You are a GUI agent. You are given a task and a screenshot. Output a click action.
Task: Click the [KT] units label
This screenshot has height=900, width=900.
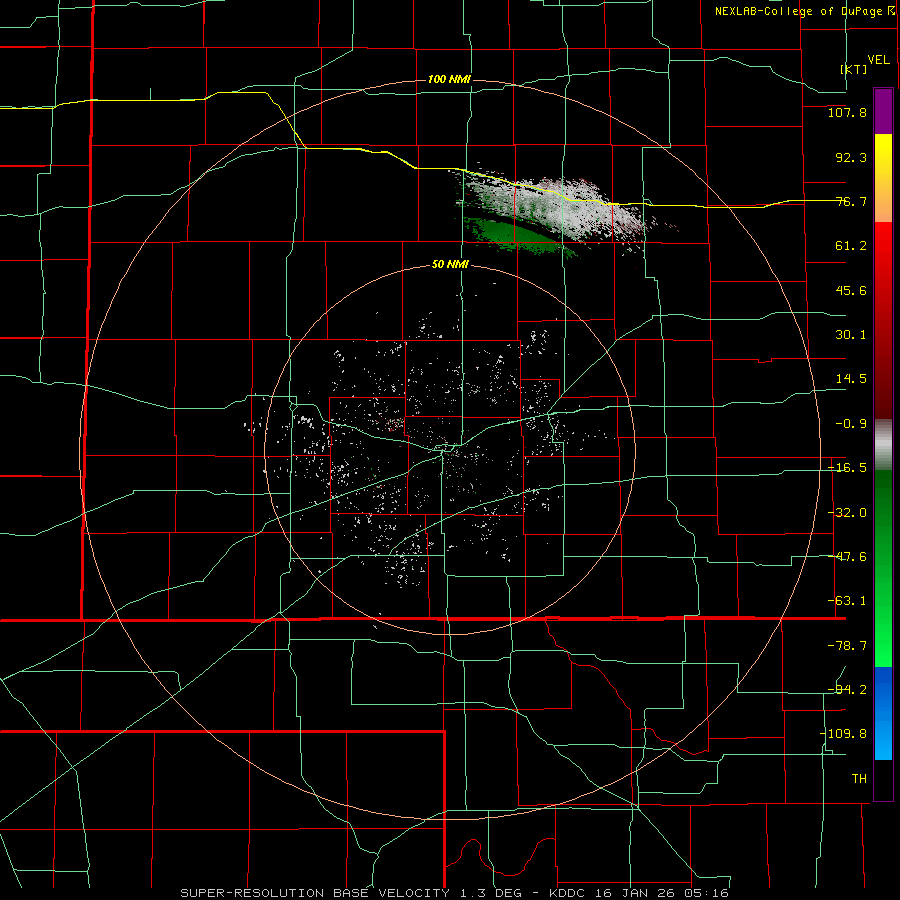click(x=854, y=69)
